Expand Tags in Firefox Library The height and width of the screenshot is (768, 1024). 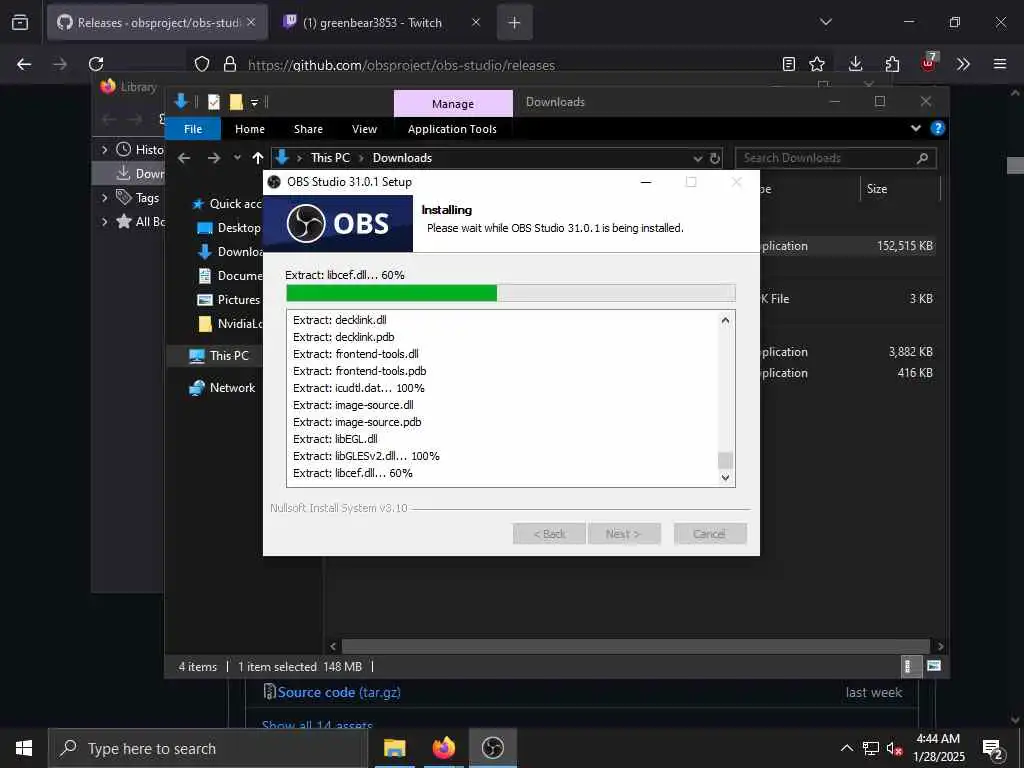pyautogui.click(x=104, y=197)
